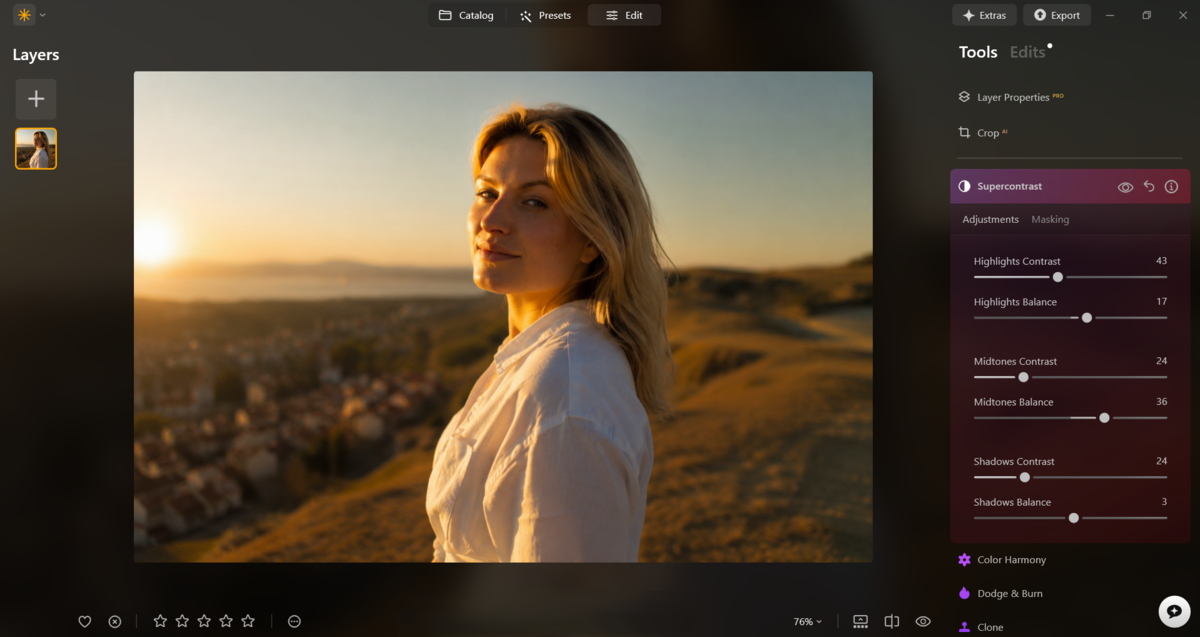Screen dimensions: 1200x637
Task: Toggle Supercontrast visibility eye icon
Action: 1125,187
